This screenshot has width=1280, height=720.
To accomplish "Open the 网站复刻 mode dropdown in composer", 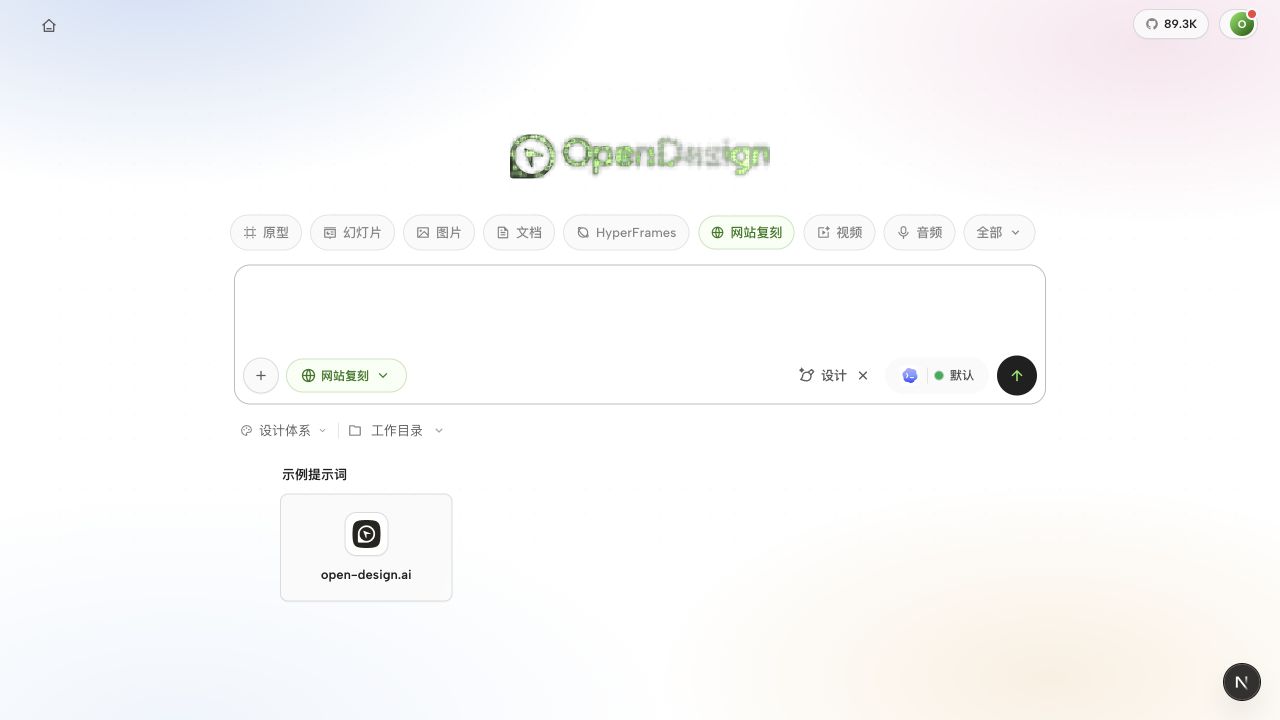I will [x=346, y=376].
